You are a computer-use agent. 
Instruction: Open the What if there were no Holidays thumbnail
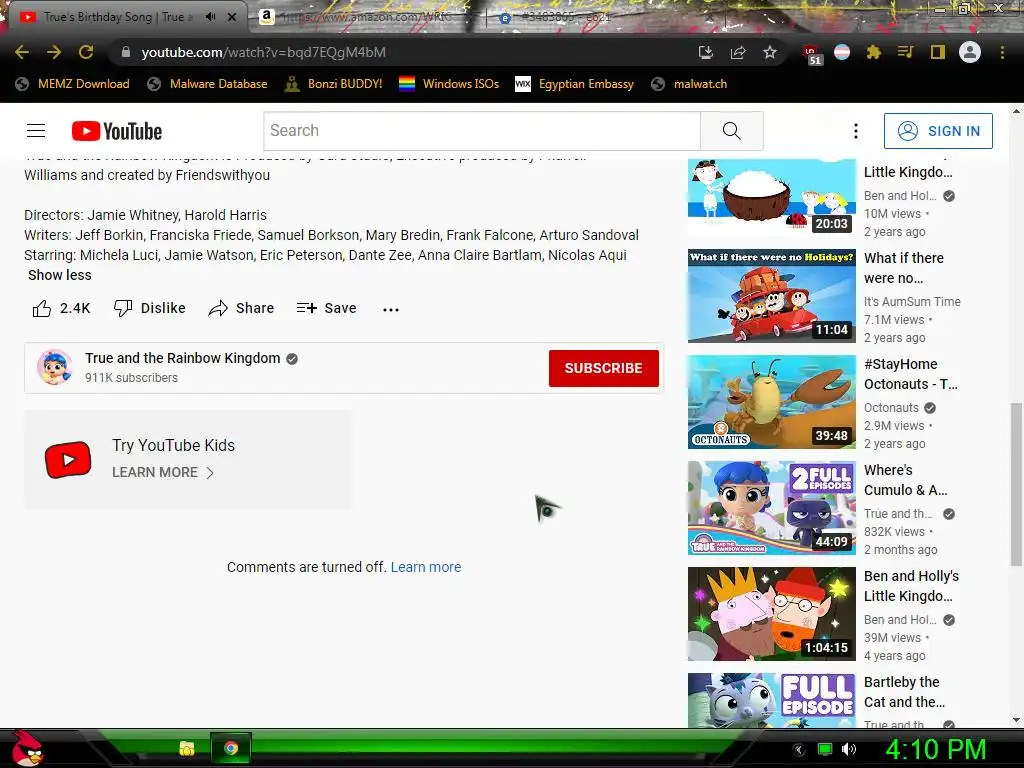[x=771, y=295]
